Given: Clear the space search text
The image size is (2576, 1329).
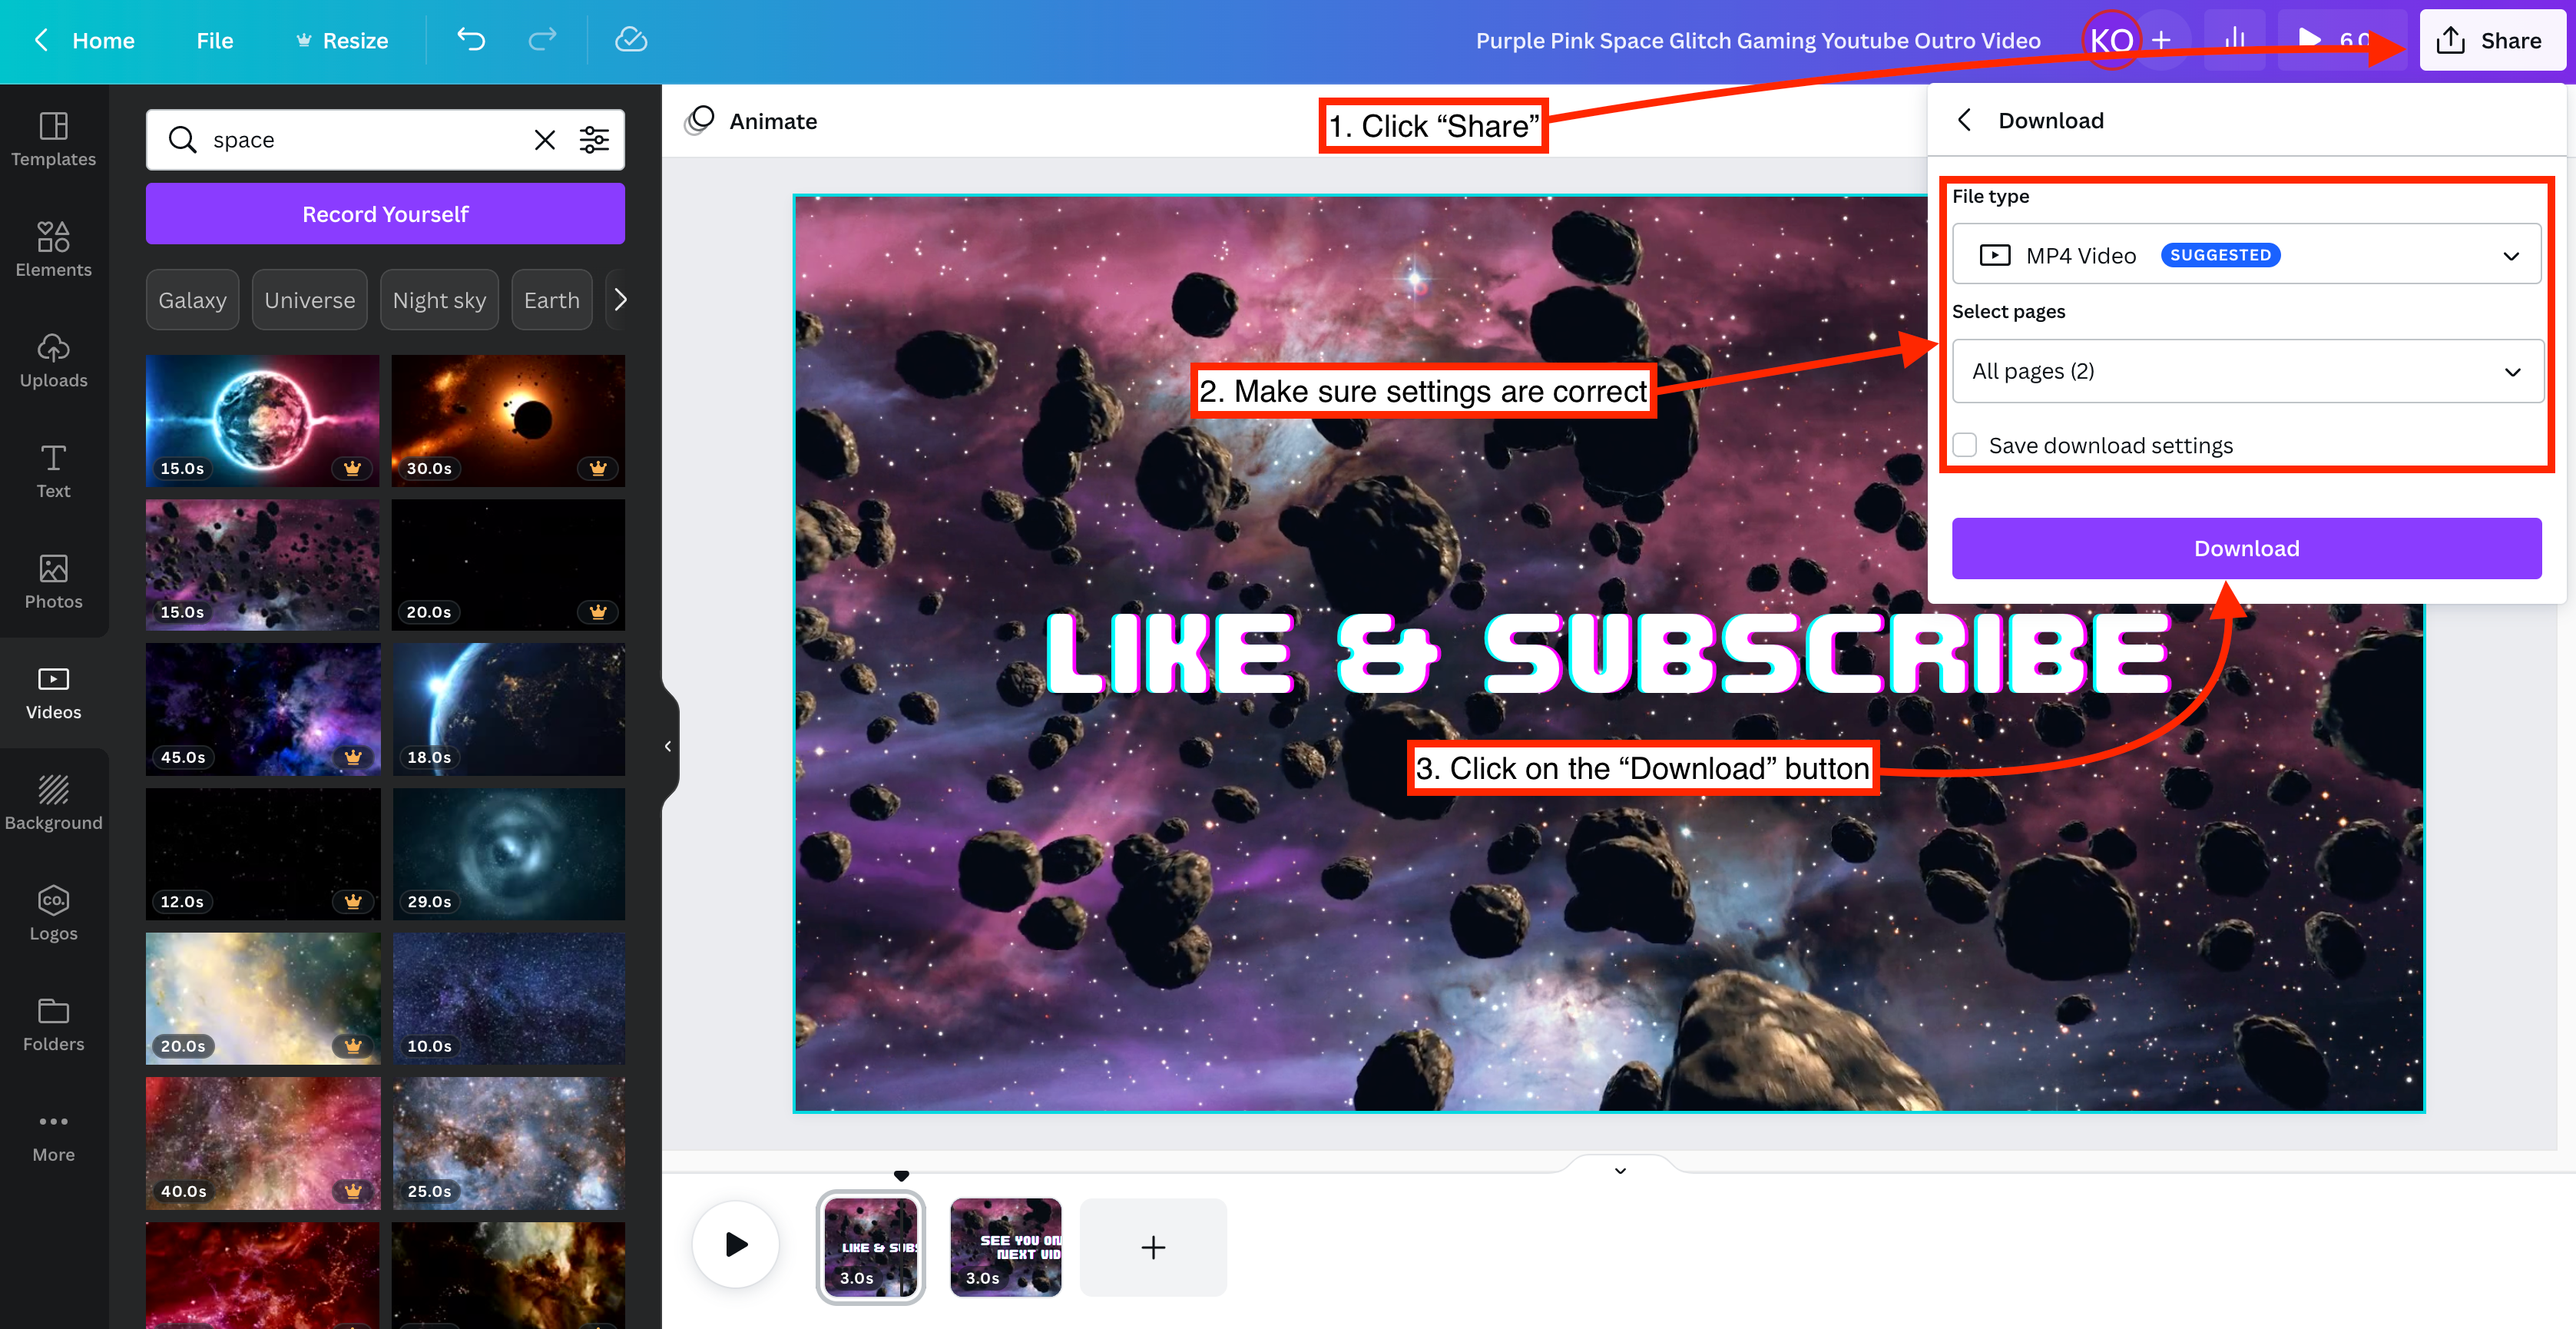Looking at the screenshot, I should tap(544, 140).
